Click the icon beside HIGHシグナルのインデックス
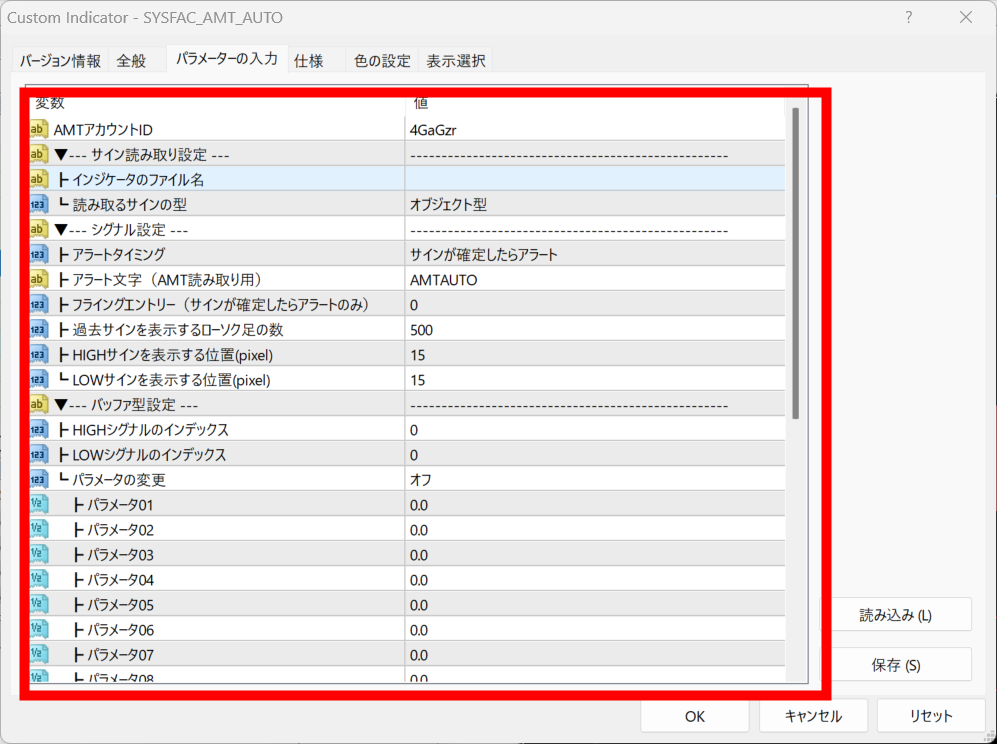The height and width of the screenshot is (744, 997). 39,429
